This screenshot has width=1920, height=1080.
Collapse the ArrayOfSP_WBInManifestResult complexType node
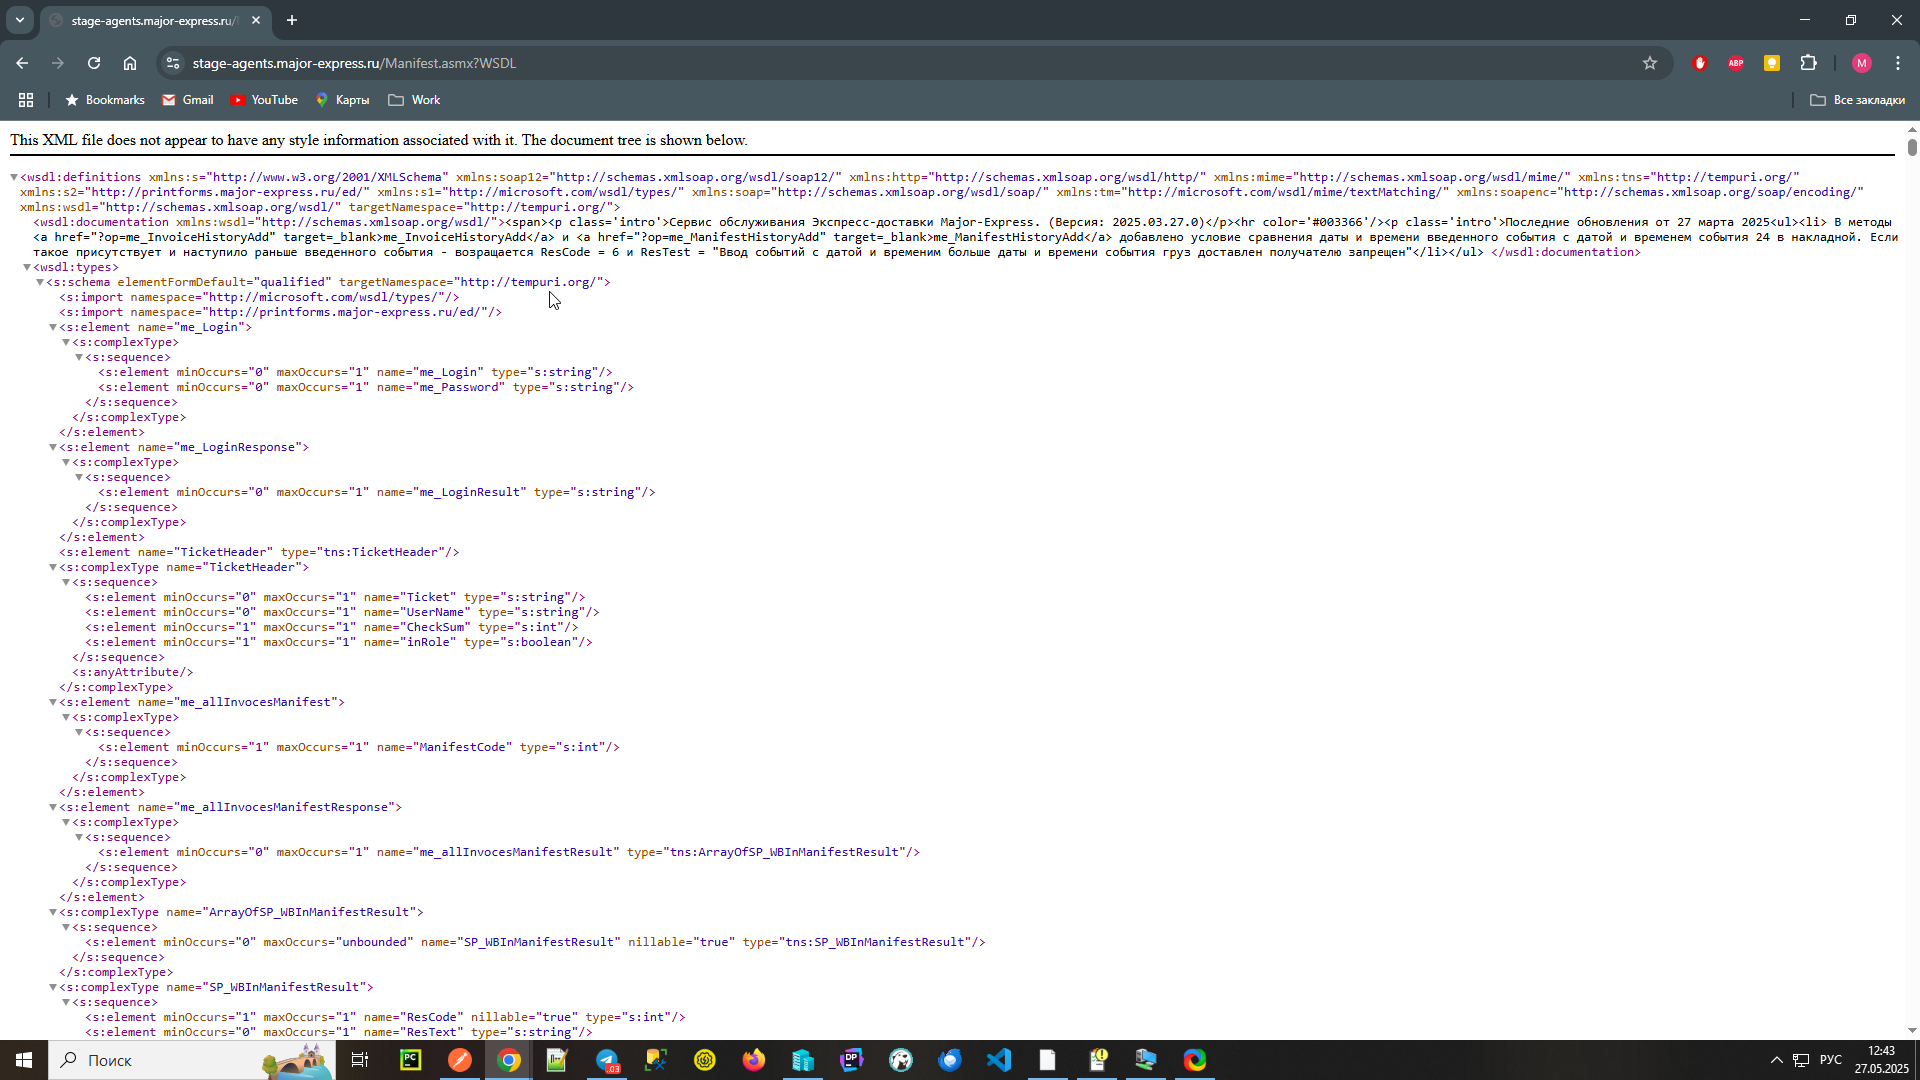click(53, 912)
